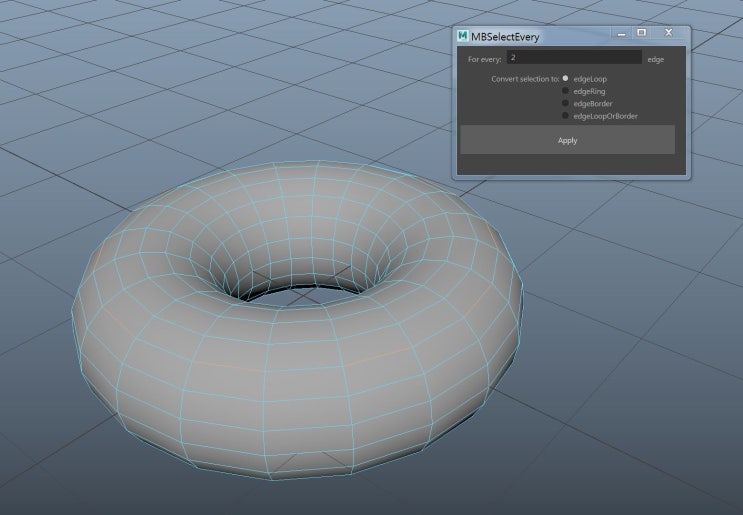Select the edgeLoopOrBorder radio option
The height and width of the screenshot is (515, 743).
[565, 115]
